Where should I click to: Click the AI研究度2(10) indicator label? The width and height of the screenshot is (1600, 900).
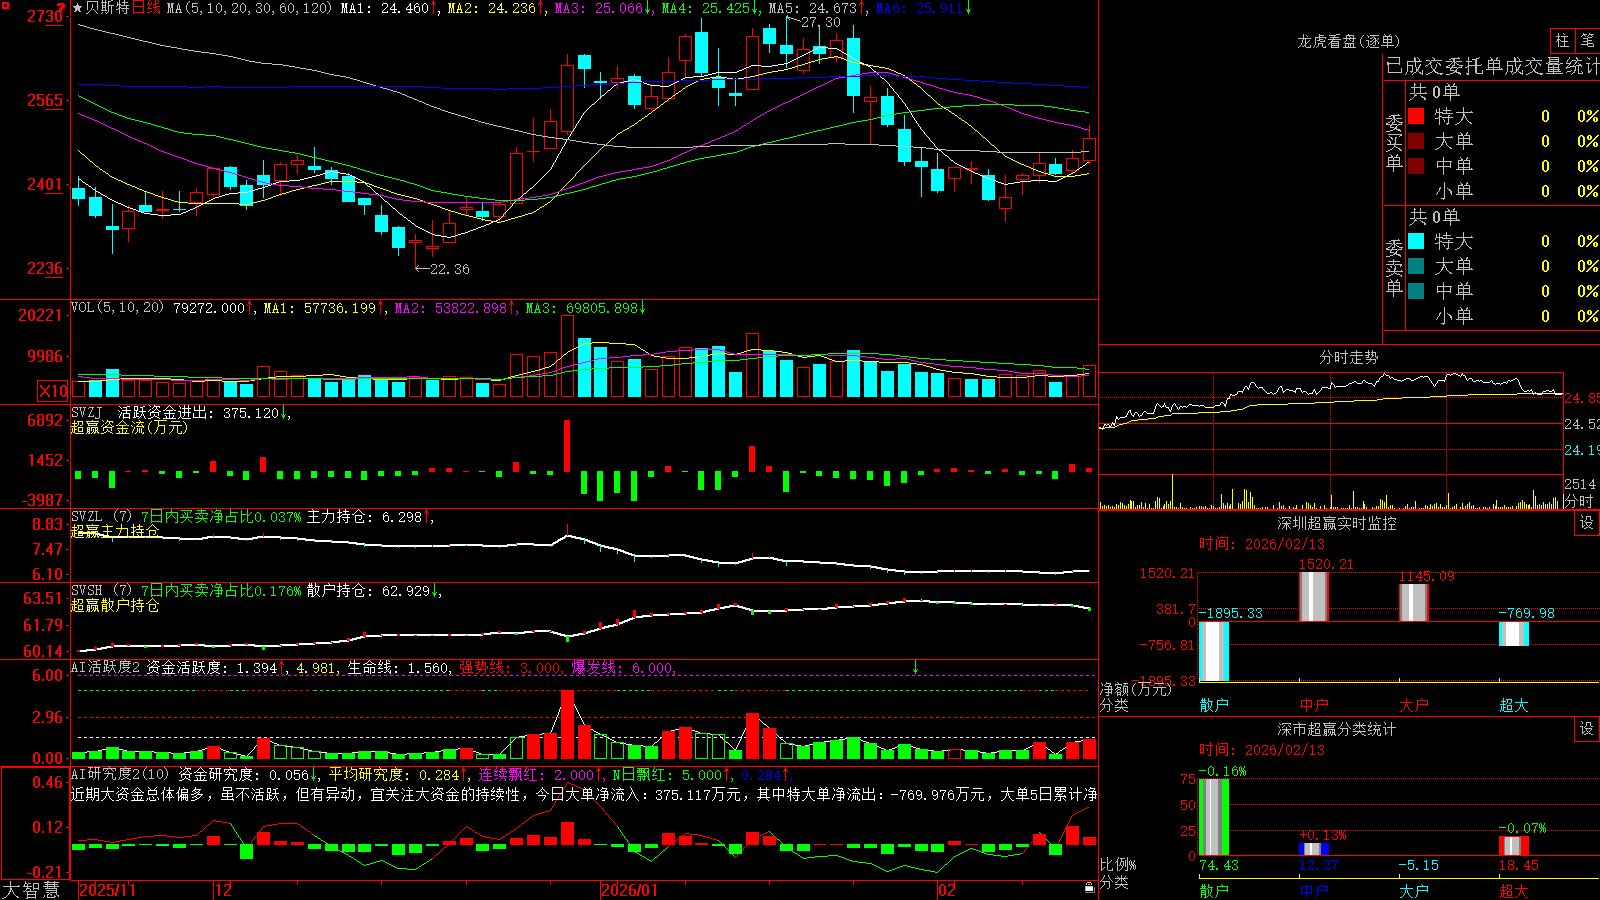(x=121, y=775)
